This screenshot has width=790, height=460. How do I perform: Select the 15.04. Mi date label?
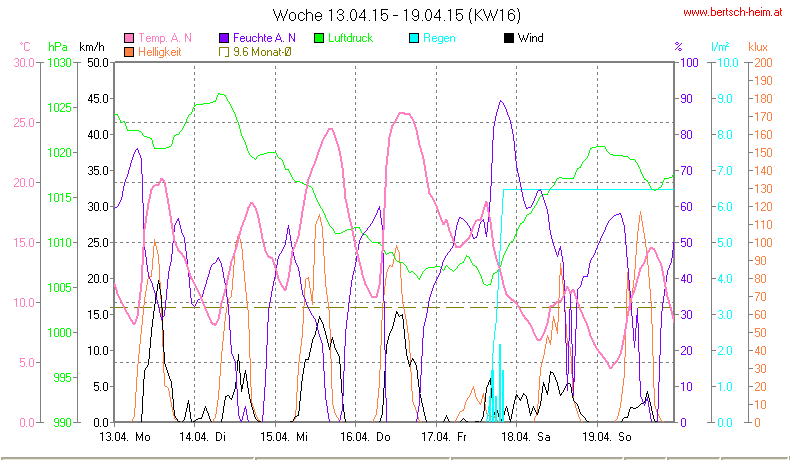(287, 437)
